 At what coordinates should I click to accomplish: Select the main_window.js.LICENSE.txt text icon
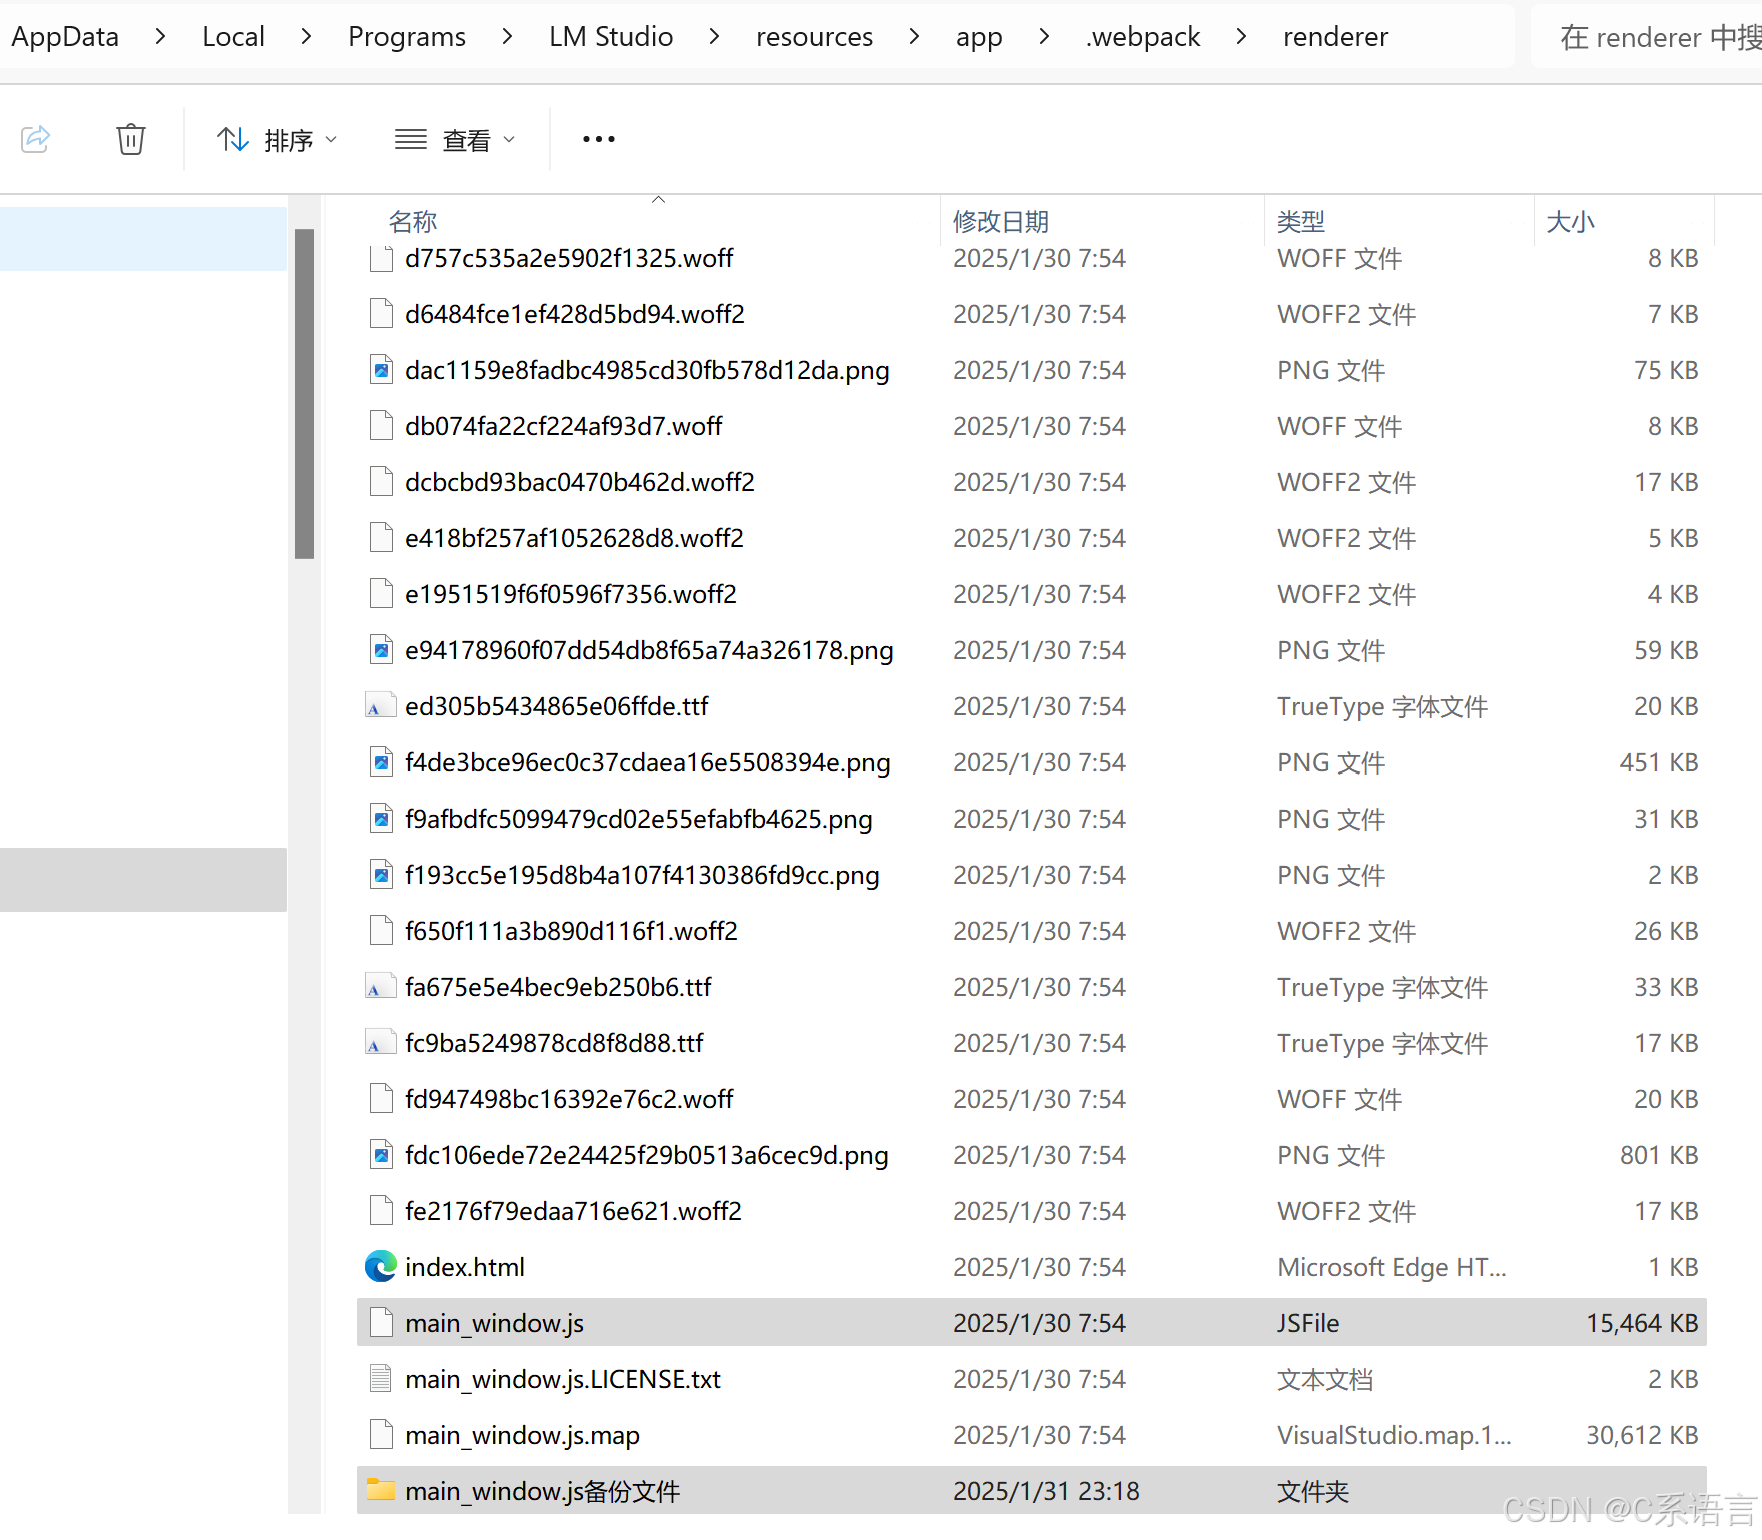click(381, 1379)
